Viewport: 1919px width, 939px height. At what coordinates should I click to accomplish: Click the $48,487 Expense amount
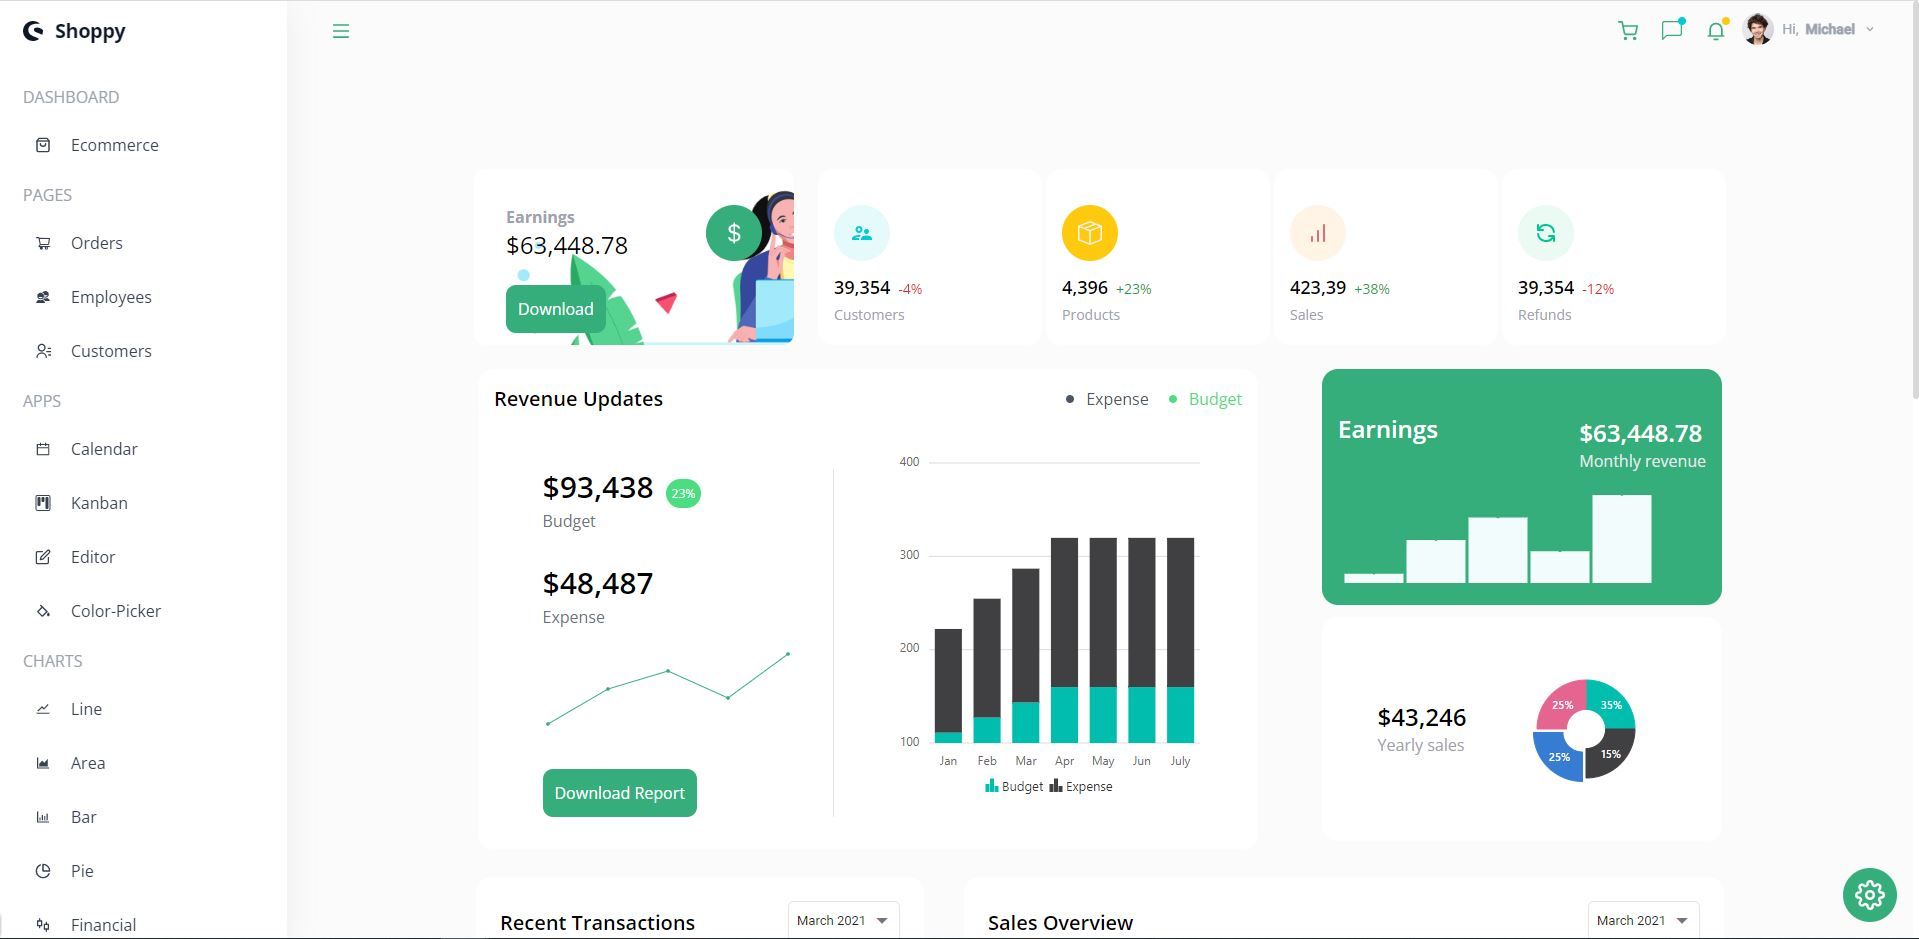point(598,583)
